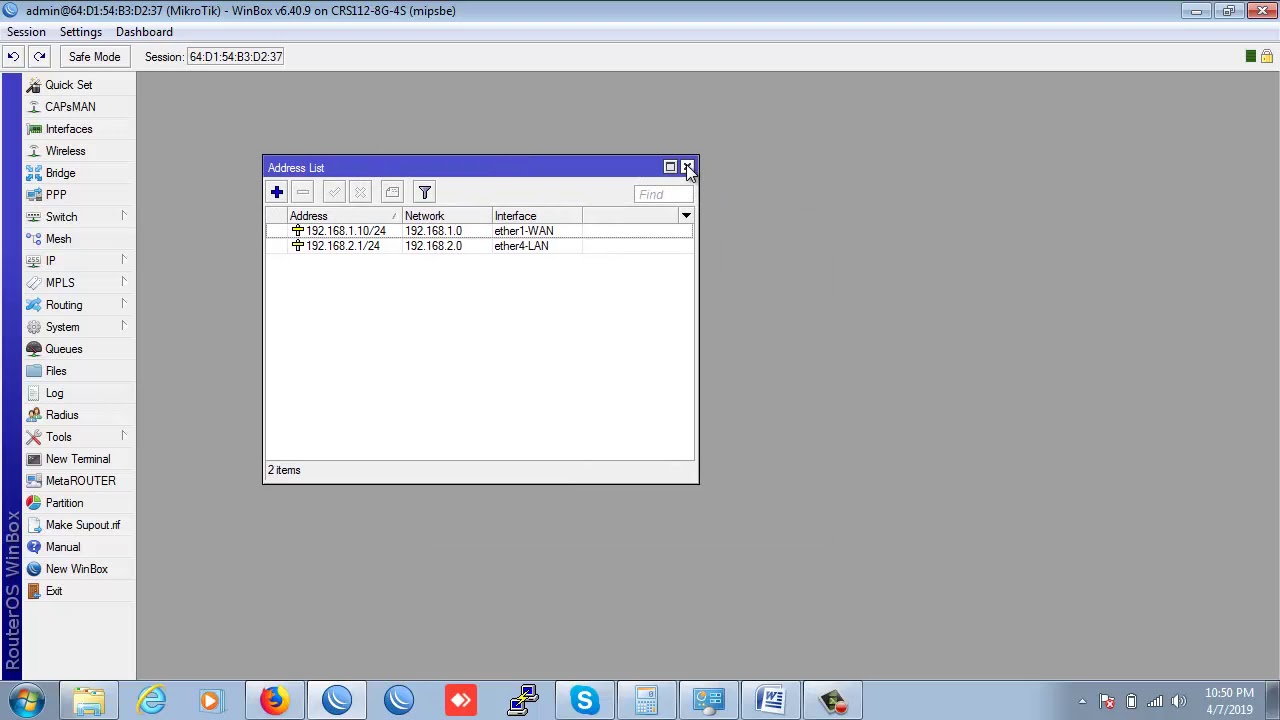
Task: Click the Find search field
Action: click(663, 194)
